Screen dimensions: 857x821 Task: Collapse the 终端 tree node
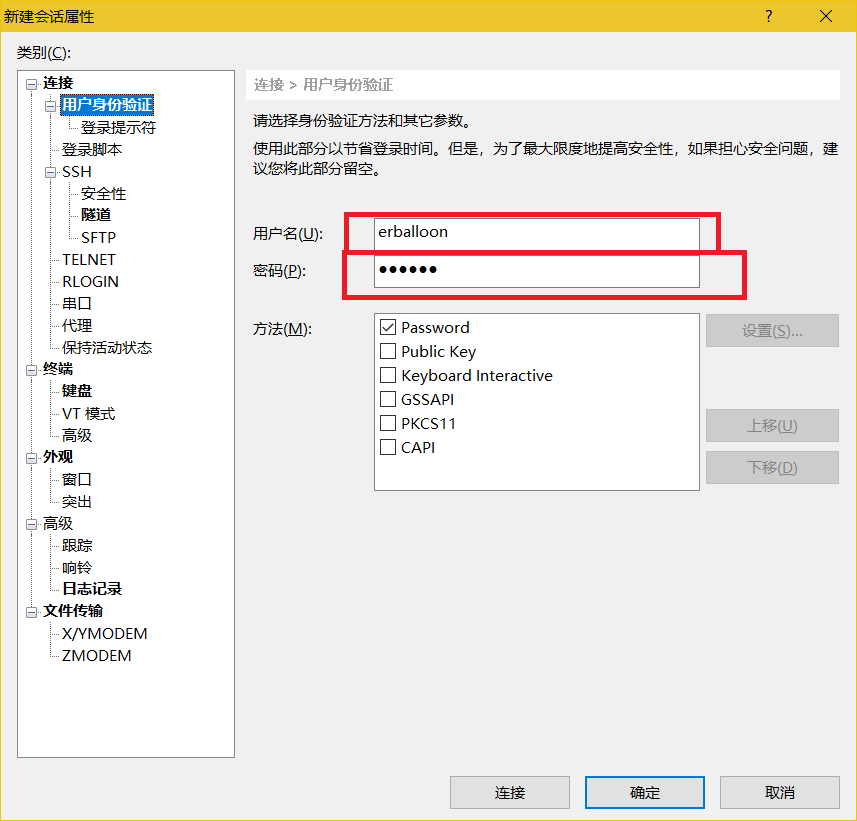(x=32, y=369)
